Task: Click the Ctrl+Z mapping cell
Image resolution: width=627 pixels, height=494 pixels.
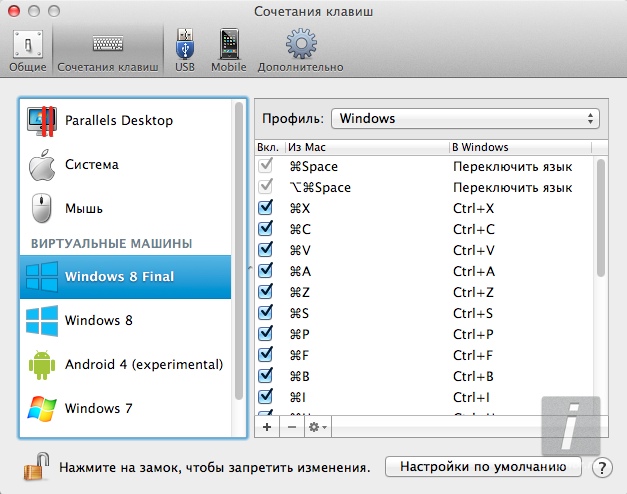Action: [x=473, y=292]
